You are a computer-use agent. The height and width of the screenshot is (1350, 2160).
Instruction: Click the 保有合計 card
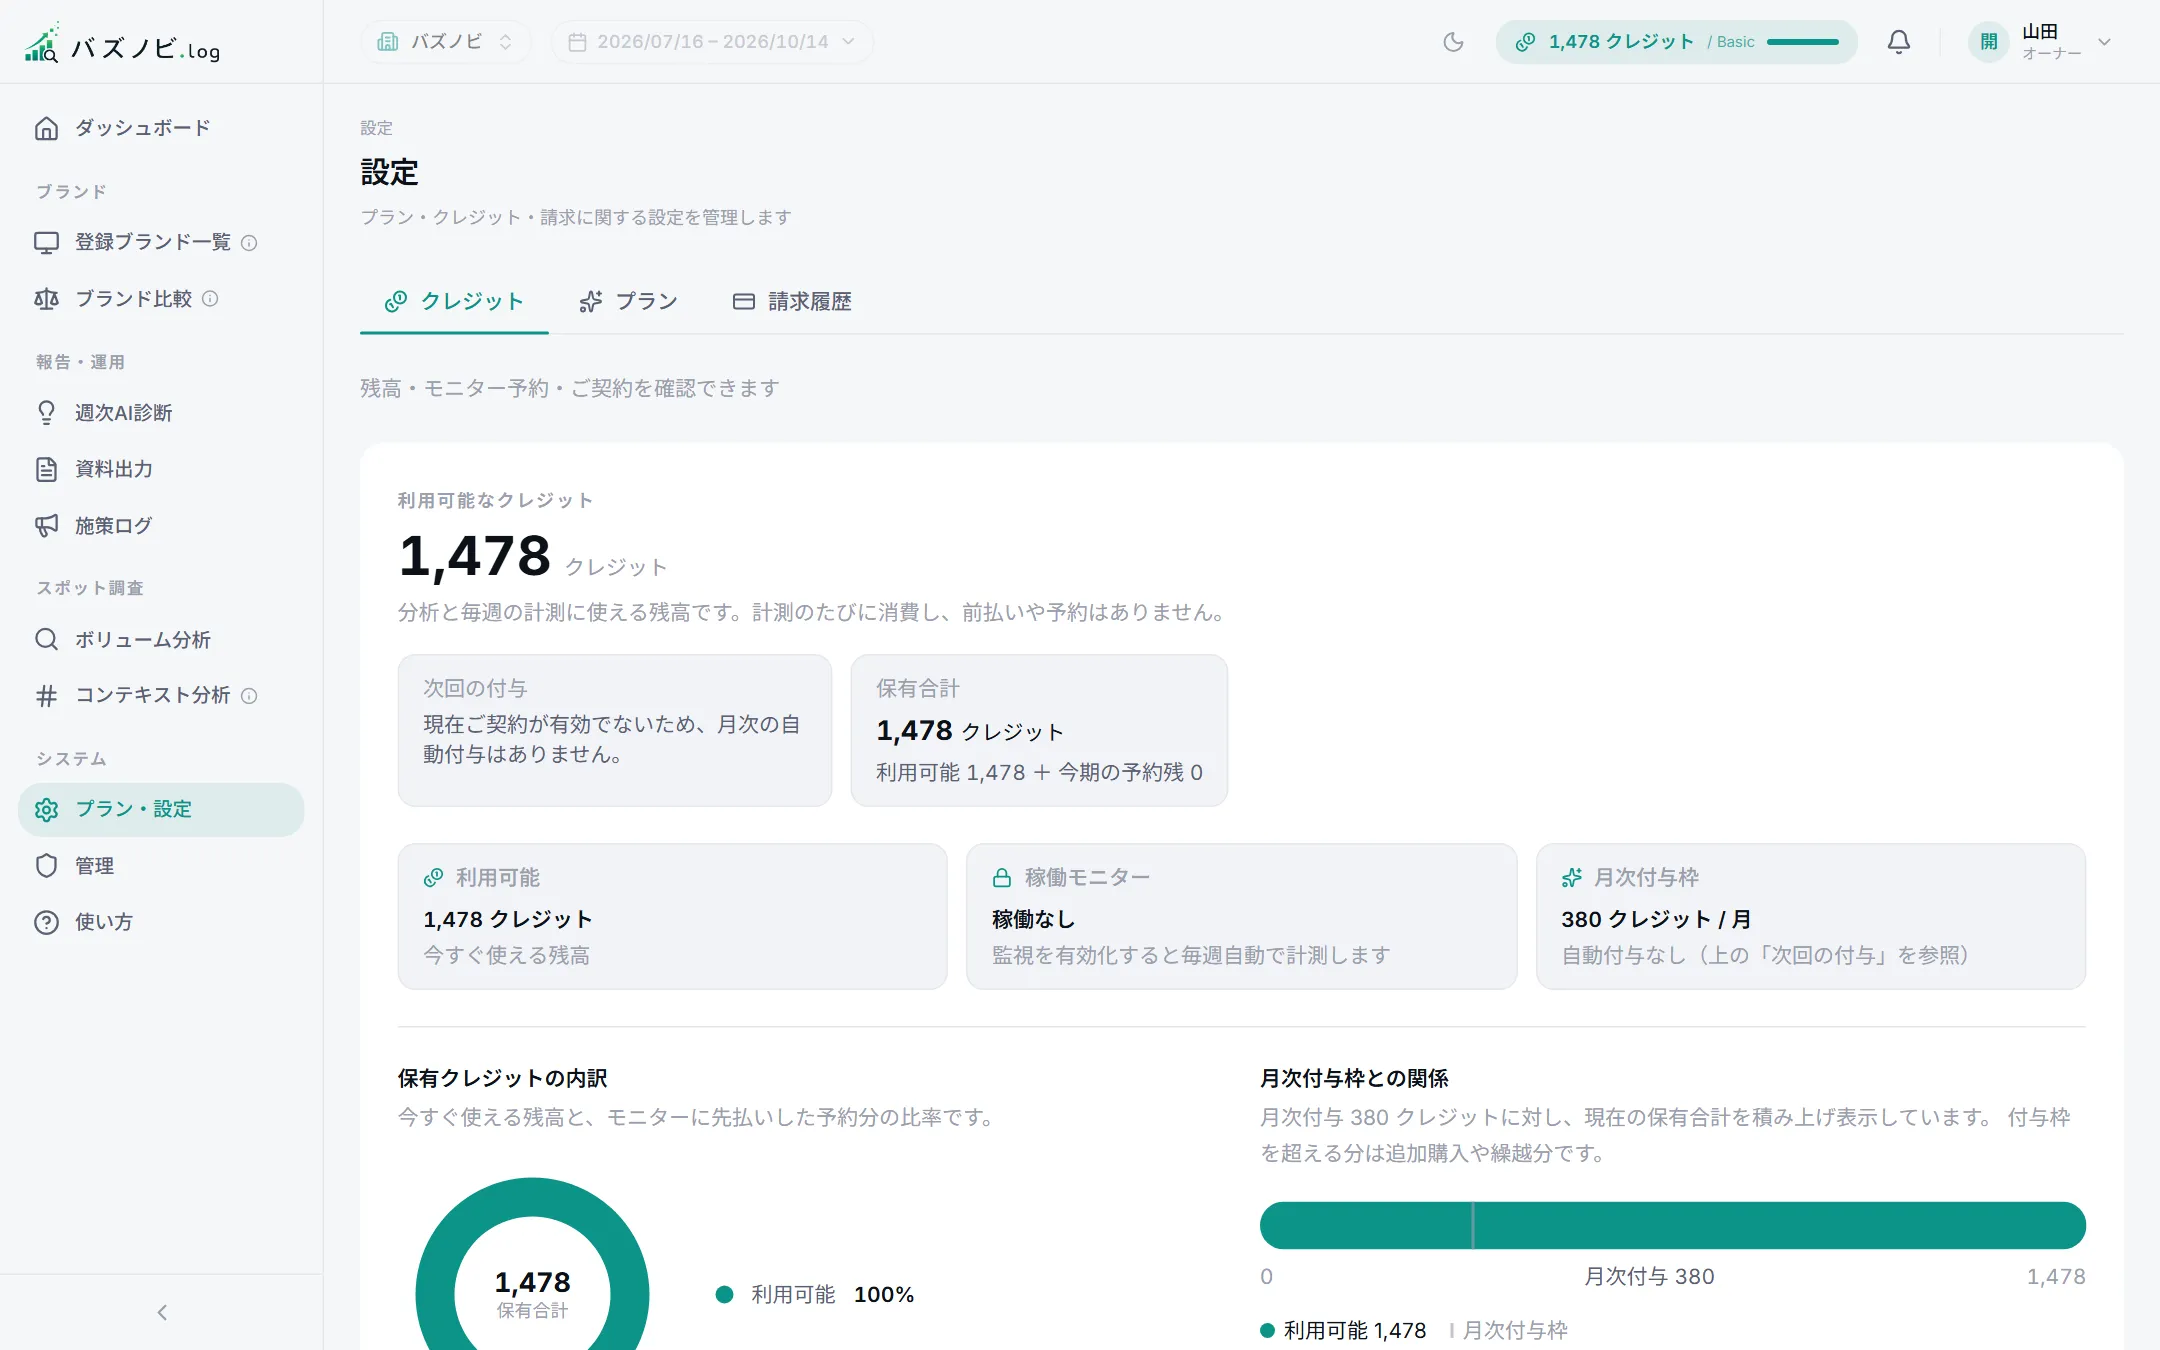[1039, 730]
